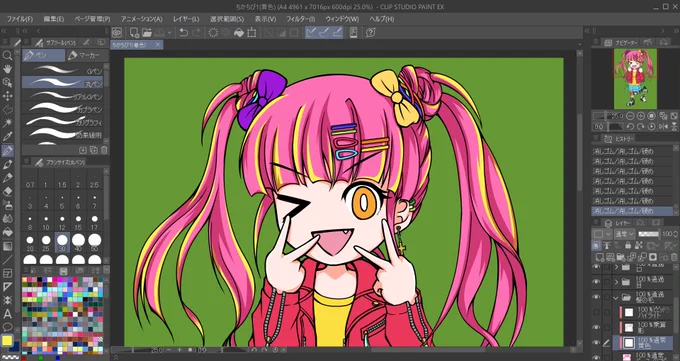Zoom in in the Navigator panel
The height and width of the screenshot is (361, 680).
641,116
